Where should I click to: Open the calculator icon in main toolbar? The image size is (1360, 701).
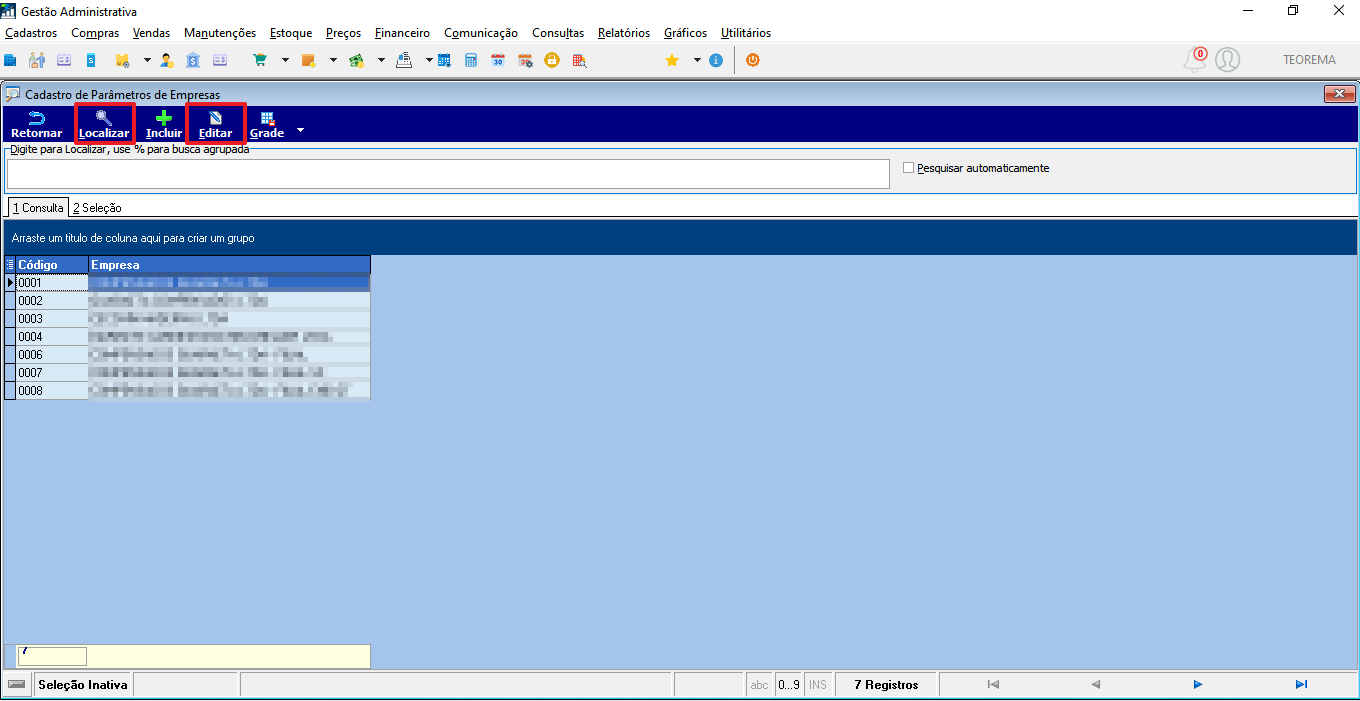[x=471, y=60]
